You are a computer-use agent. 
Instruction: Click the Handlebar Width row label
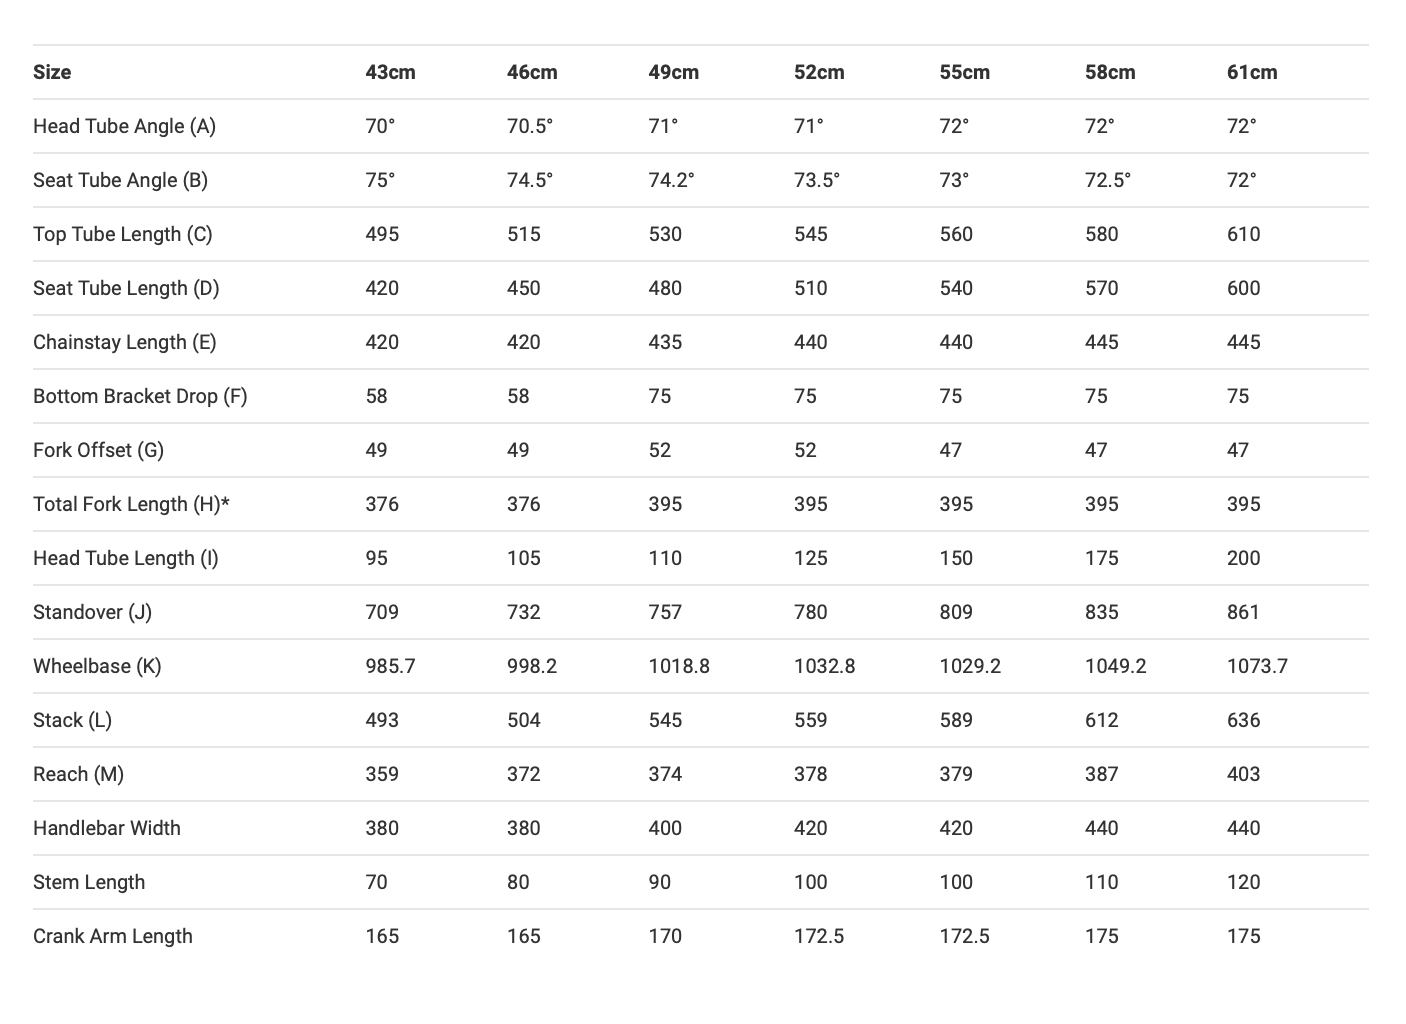[107, 828]
